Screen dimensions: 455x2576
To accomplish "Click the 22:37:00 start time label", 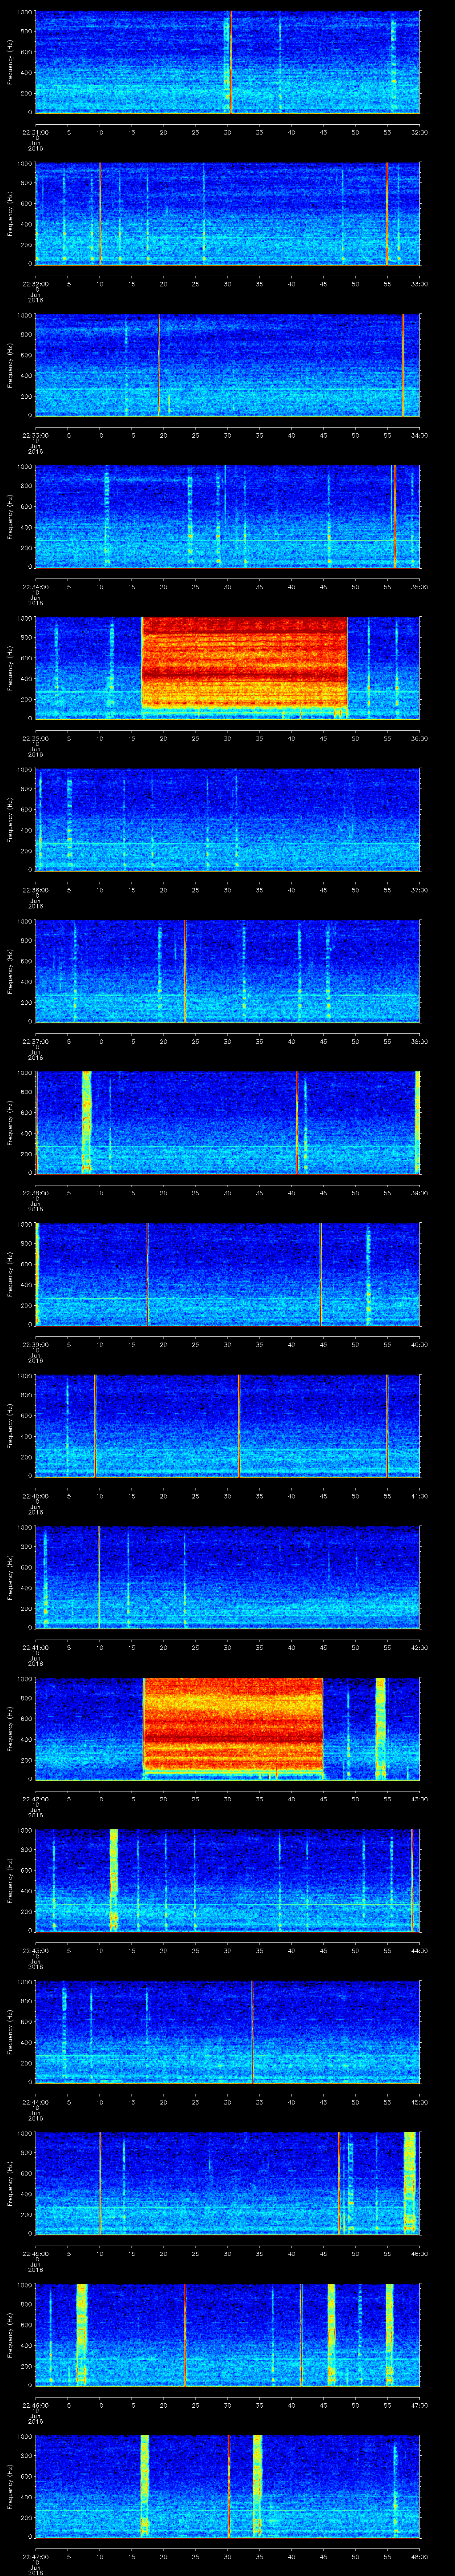I will (36, 1041).
